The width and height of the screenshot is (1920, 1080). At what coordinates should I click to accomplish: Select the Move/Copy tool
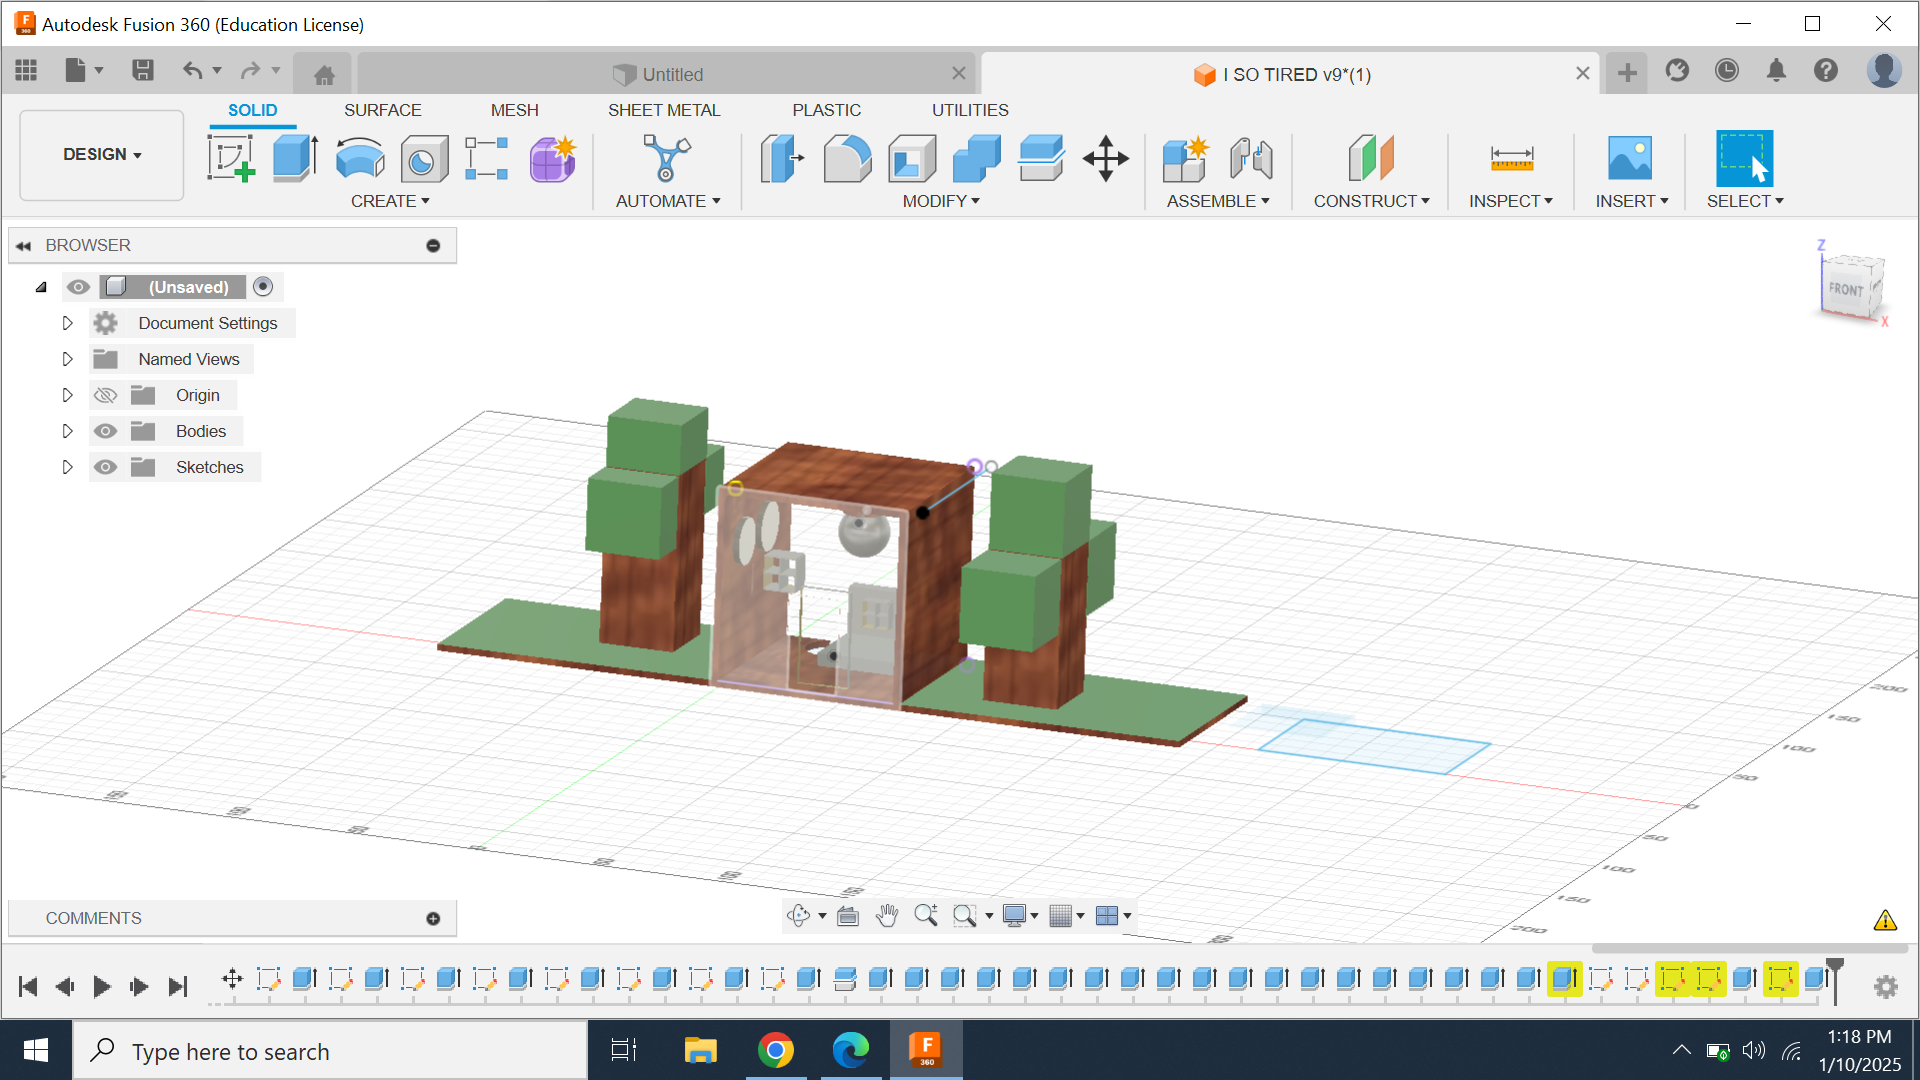point(1106,158)
